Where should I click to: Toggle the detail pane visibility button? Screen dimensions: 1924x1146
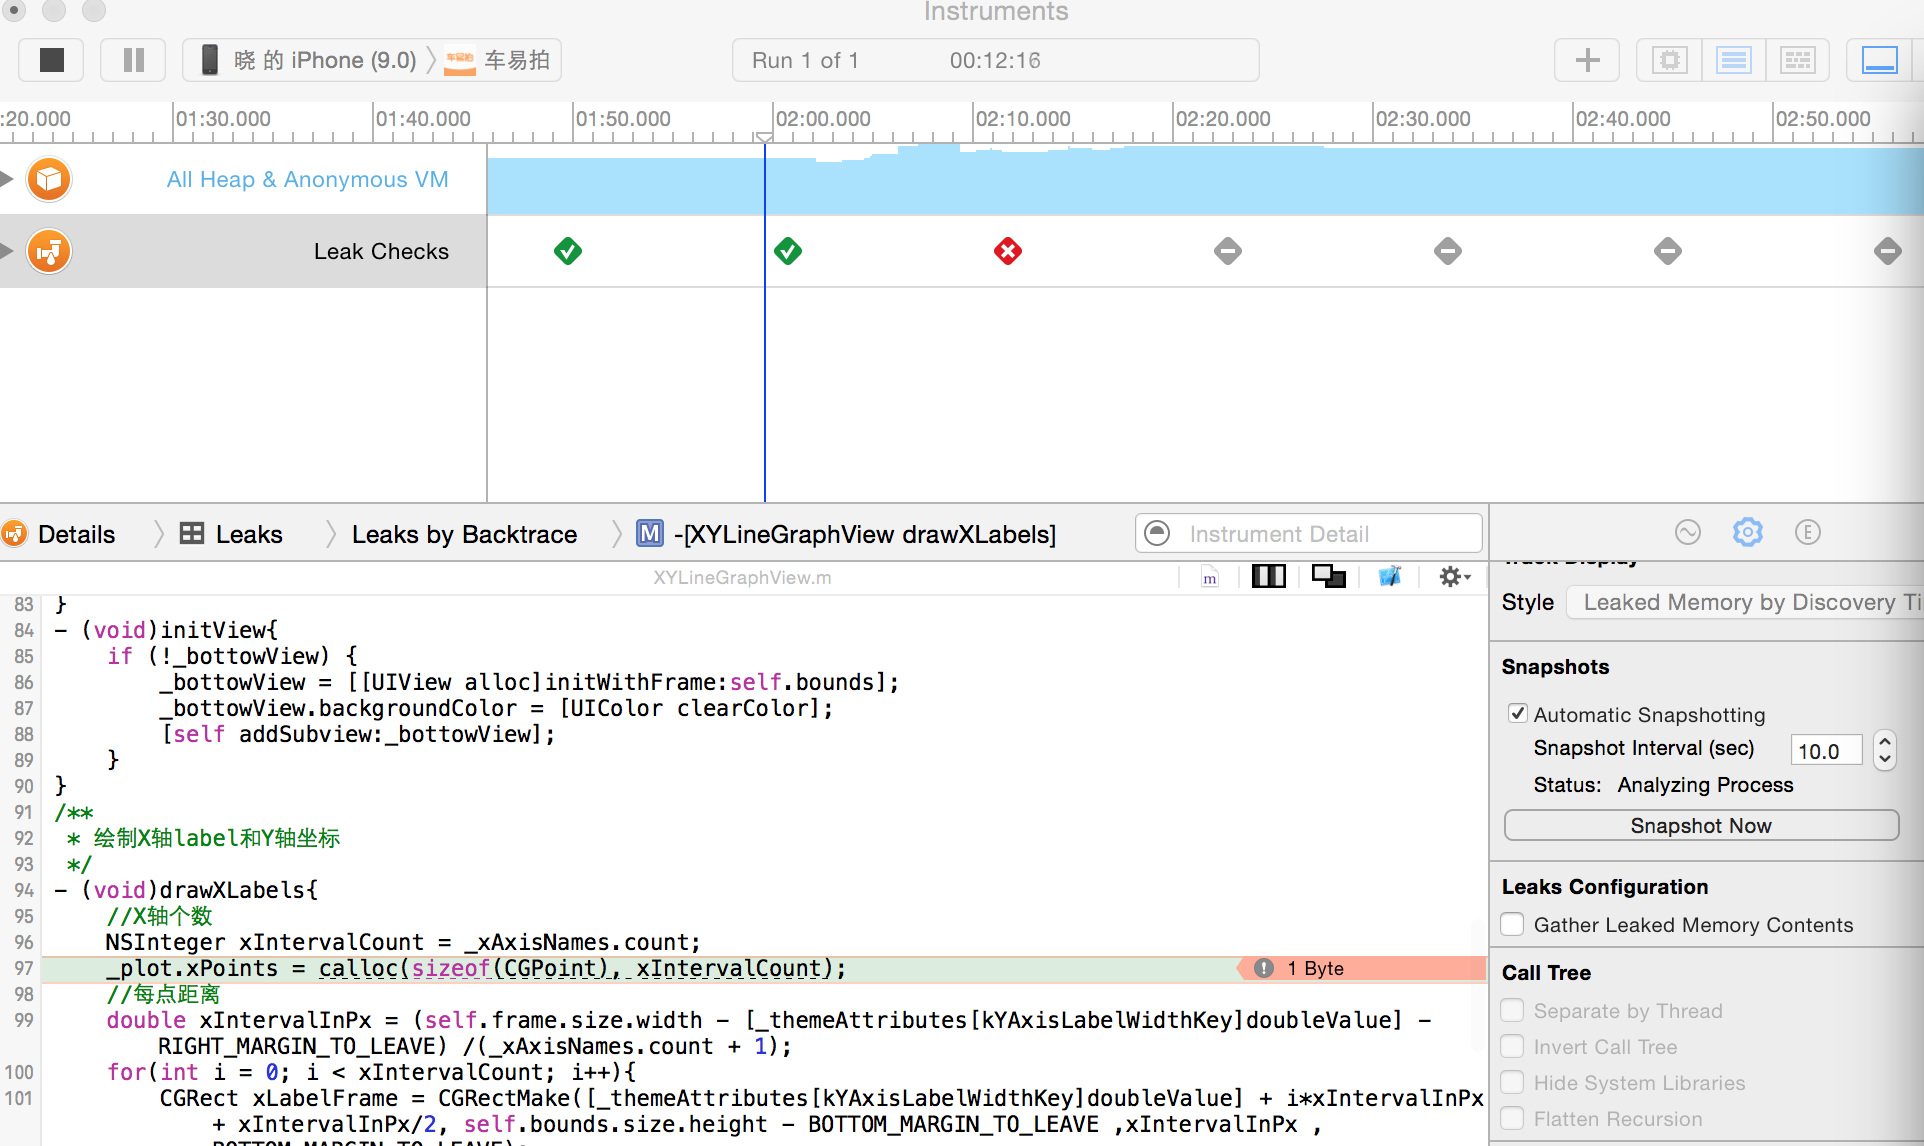[x=1879, y=60]
